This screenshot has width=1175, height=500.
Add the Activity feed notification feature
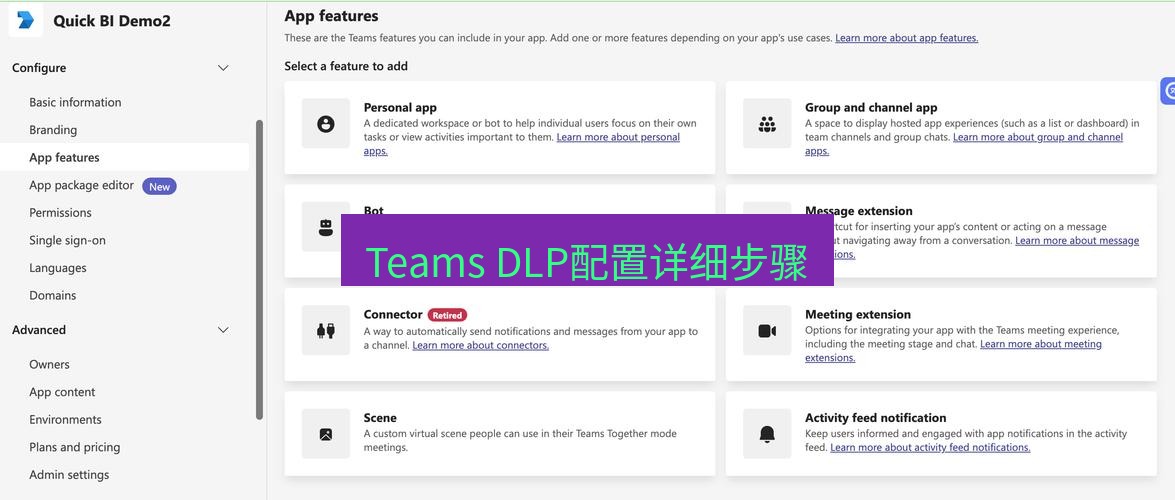coord(941,433)
